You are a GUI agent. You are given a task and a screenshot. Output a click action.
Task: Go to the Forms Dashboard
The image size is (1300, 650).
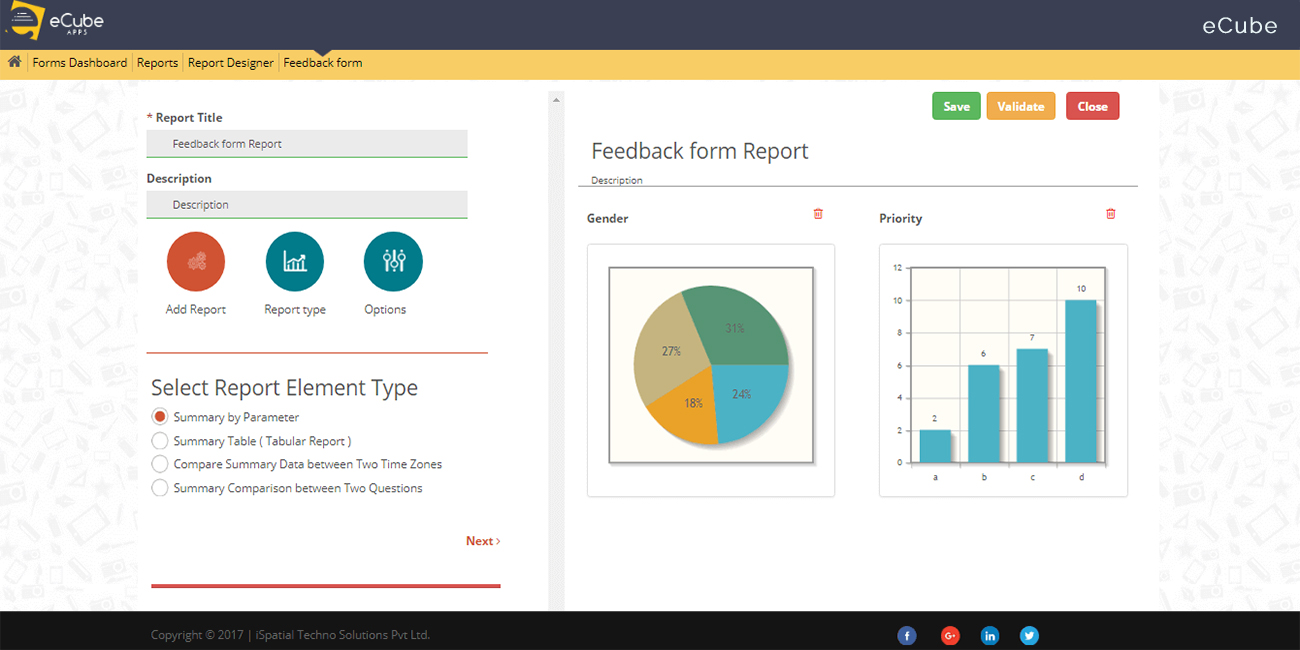coord(80,62)
